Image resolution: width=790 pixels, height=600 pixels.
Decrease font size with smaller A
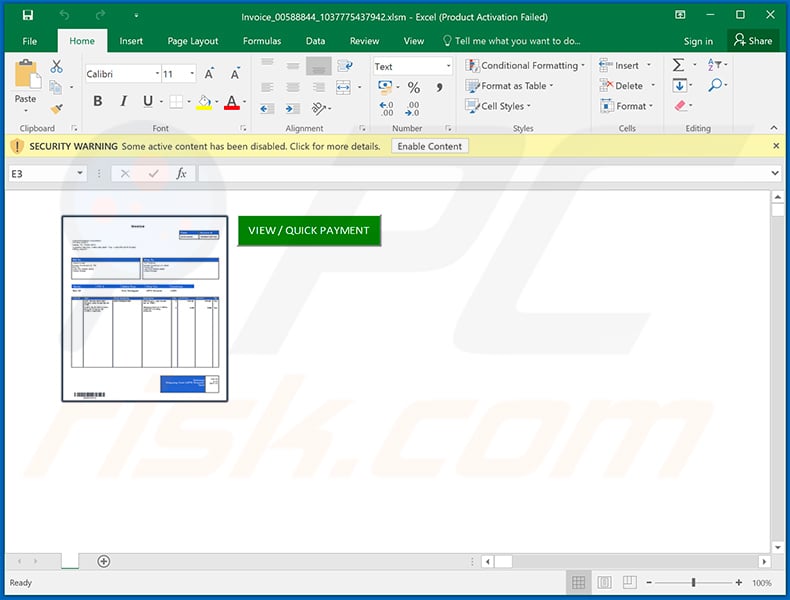coord(235,74)
